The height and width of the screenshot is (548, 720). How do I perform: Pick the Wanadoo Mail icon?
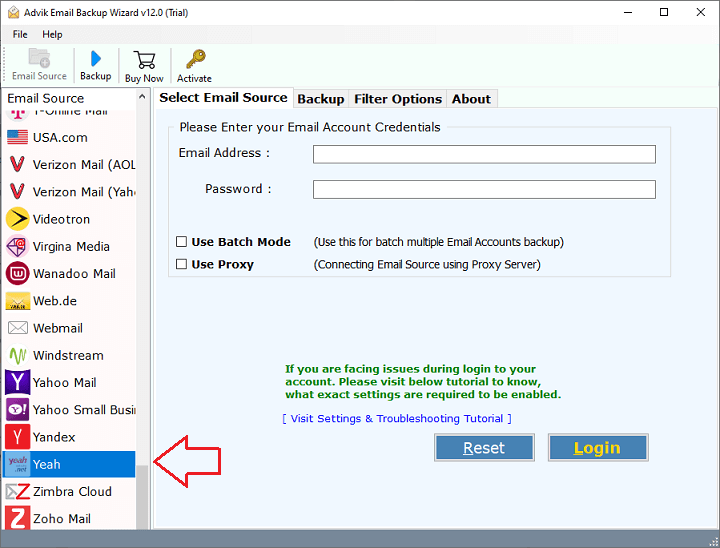point(17,273)
